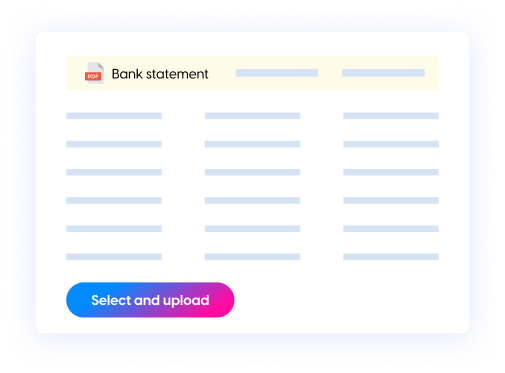Click second row's left column placeholder

tap(114, 144)
